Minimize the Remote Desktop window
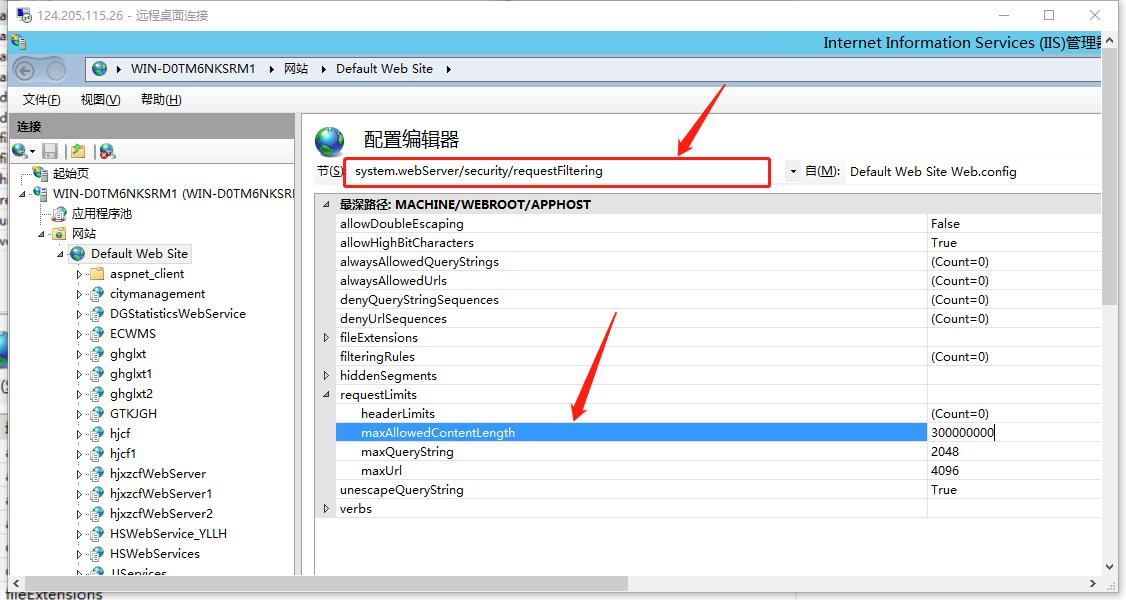The height and width of the screenshot is (600, 1126). coord(1004,15)
